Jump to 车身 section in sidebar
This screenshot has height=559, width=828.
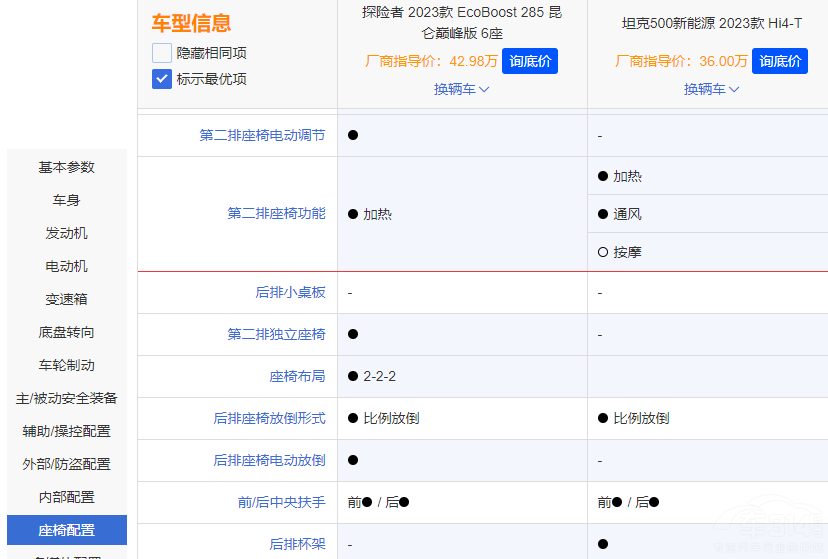point(66,200)
